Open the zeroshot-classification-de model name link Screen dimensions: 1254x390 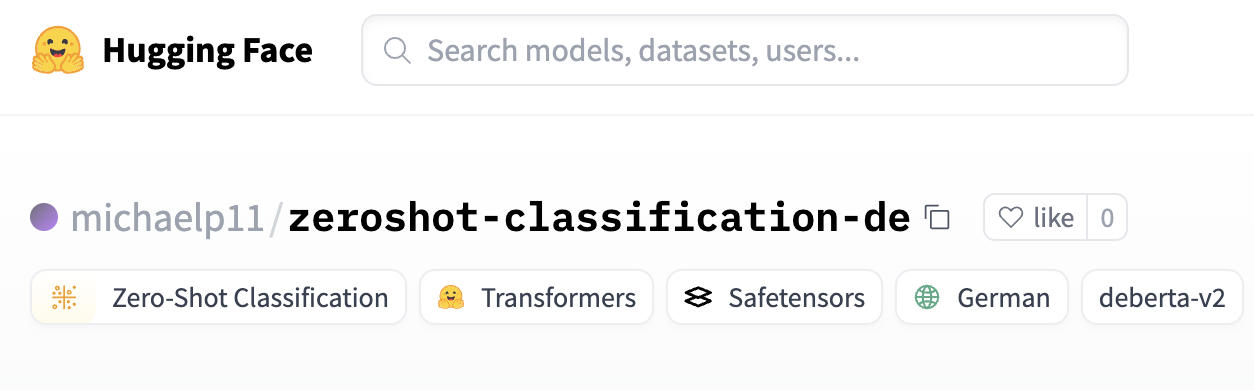[599, 218]
